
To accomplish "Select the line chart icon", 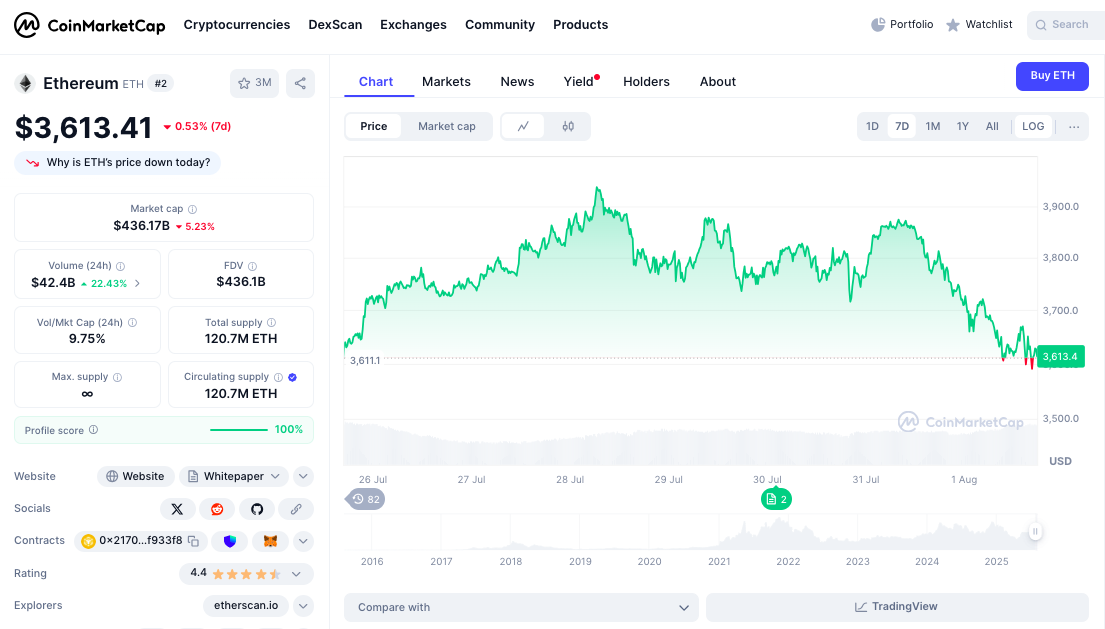I will (x=523, y=126).
